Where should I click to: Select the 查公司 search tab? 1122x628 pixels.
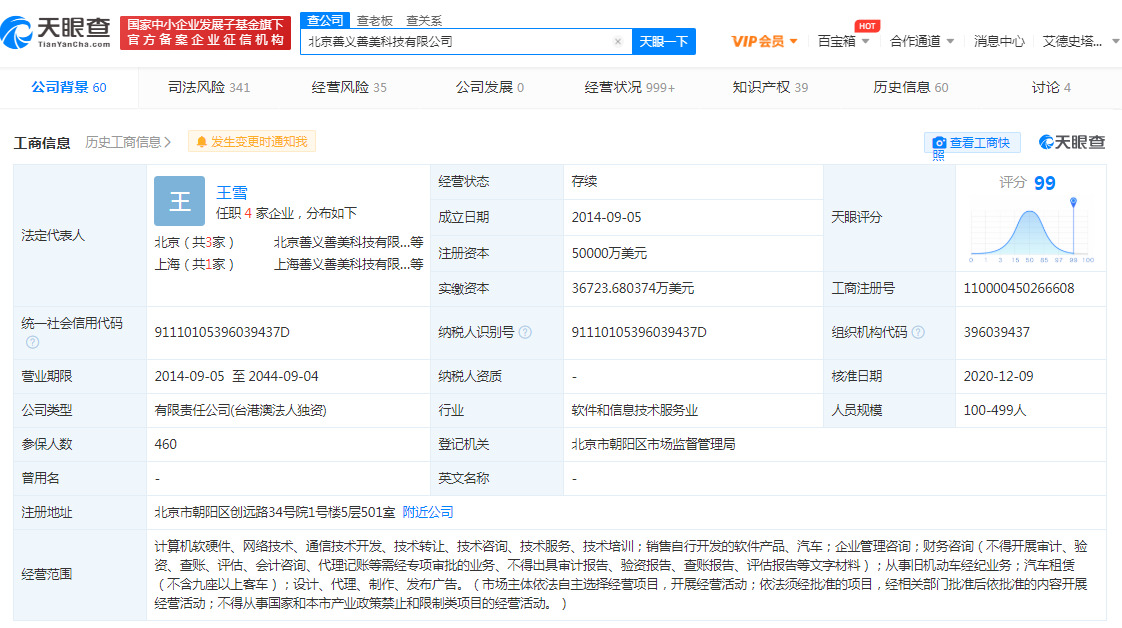click(x=325, y=20)
